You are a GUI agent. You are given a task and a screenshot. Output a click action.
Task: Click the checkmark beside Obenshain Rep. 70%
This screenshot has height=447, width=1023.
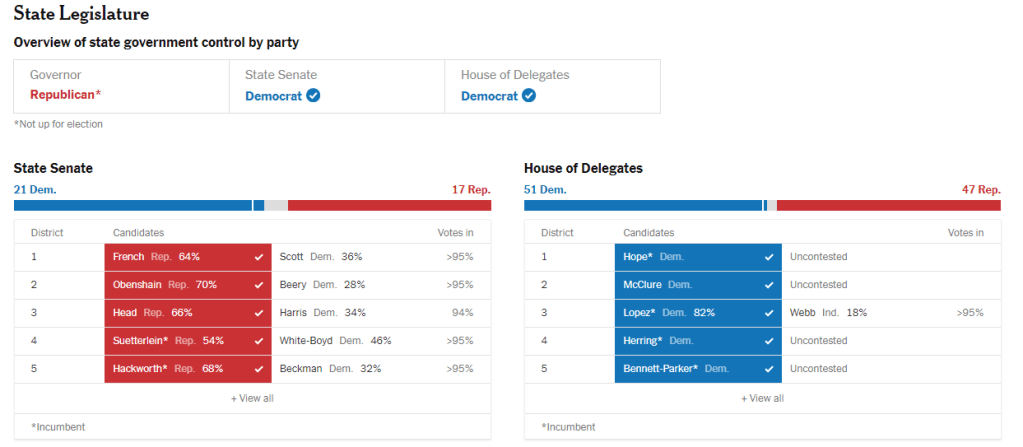point(259,285)
